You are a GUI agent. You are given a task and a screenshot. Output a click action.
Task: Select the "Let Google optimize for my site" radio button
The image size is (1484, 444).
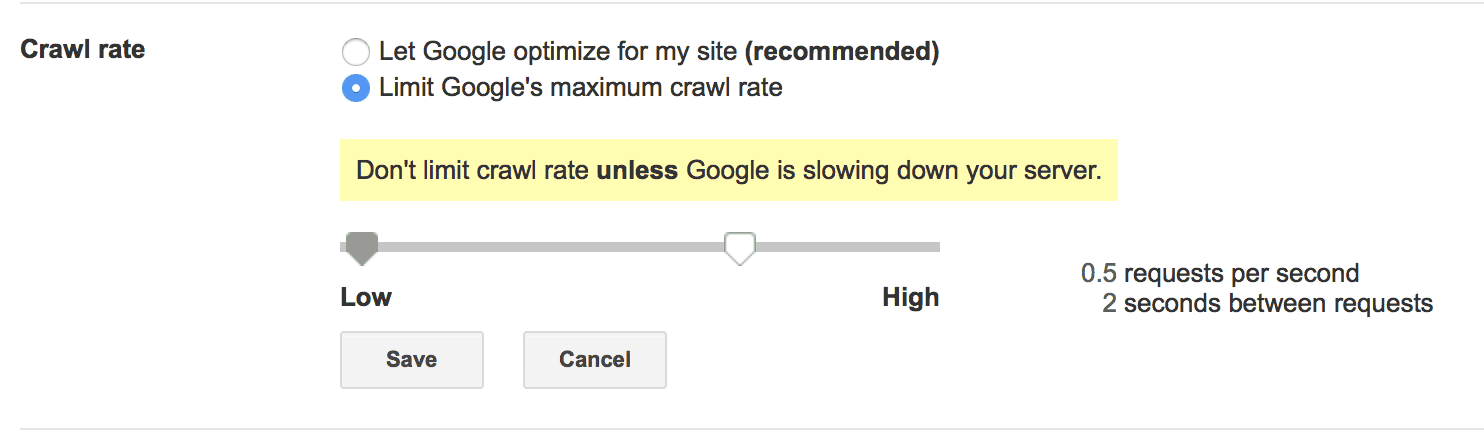355,51
